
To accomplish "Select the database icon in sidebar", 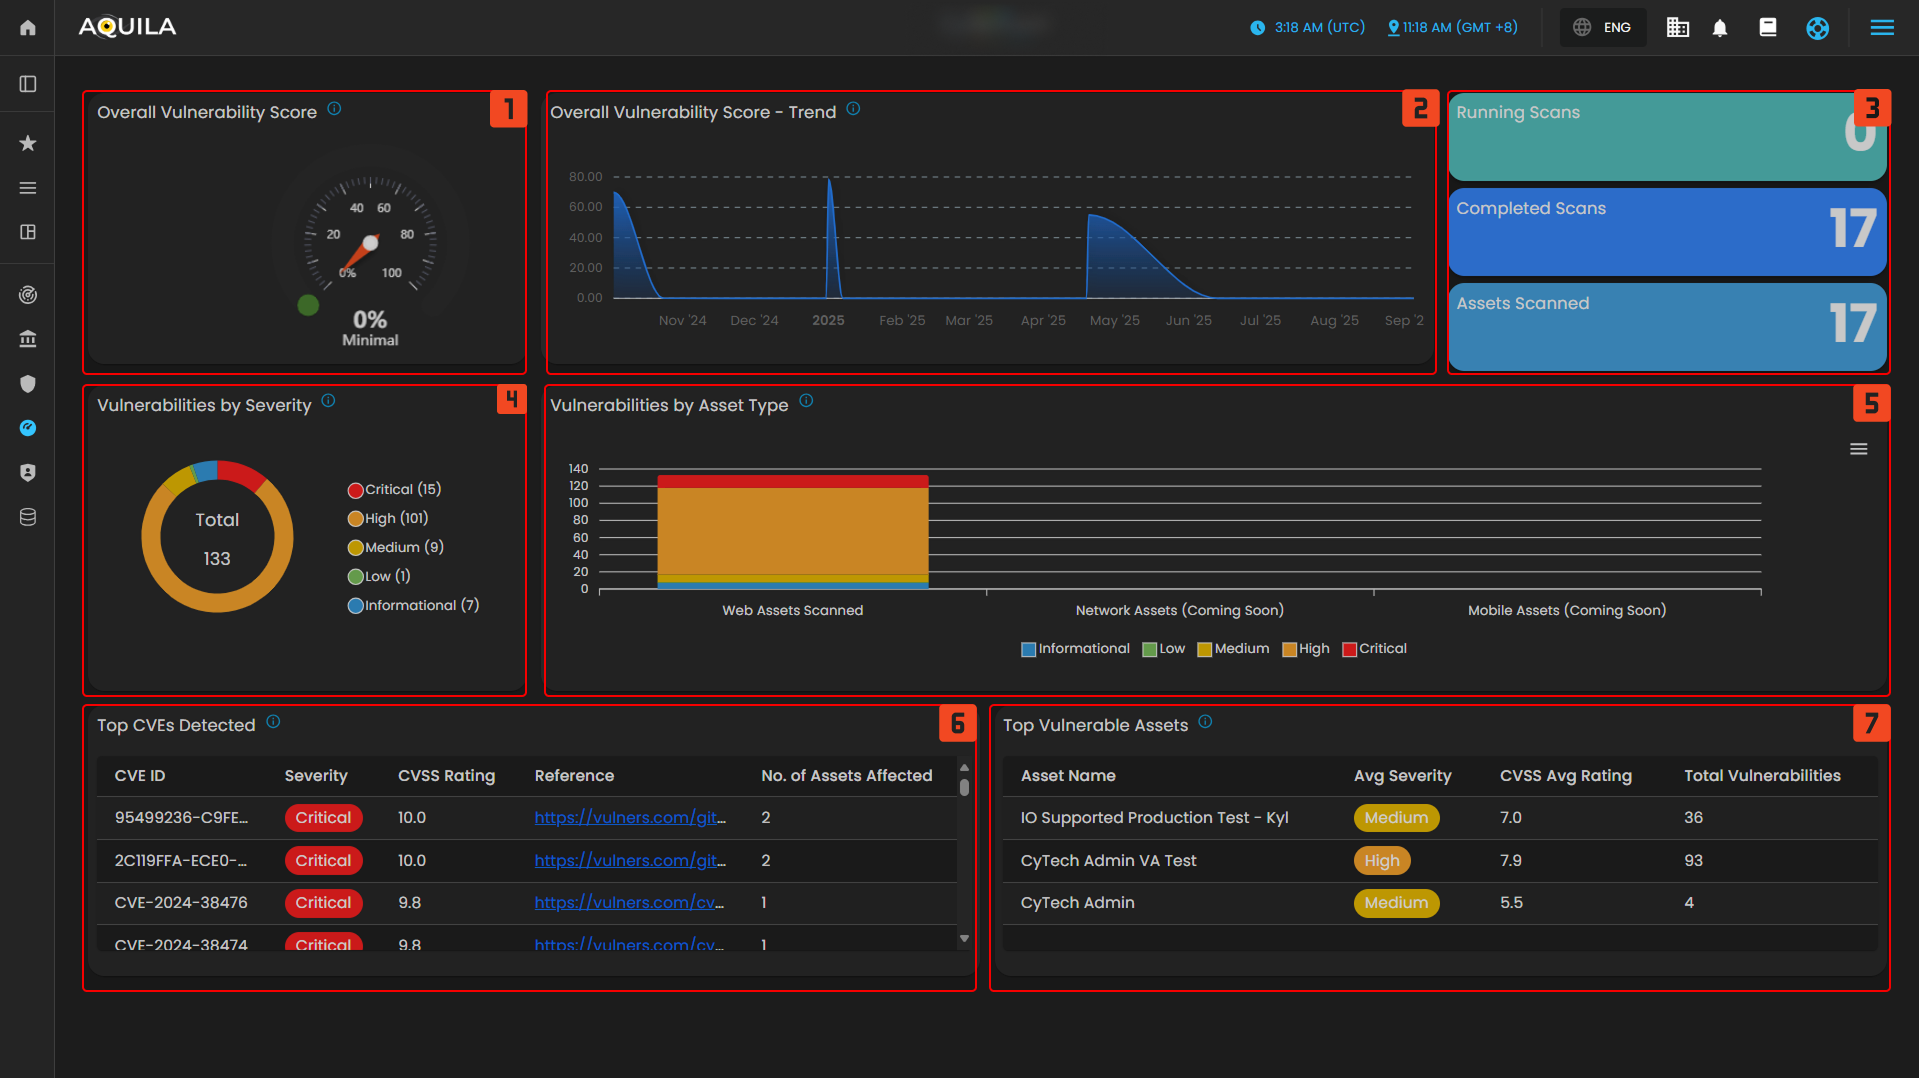I will click(28, 517).
